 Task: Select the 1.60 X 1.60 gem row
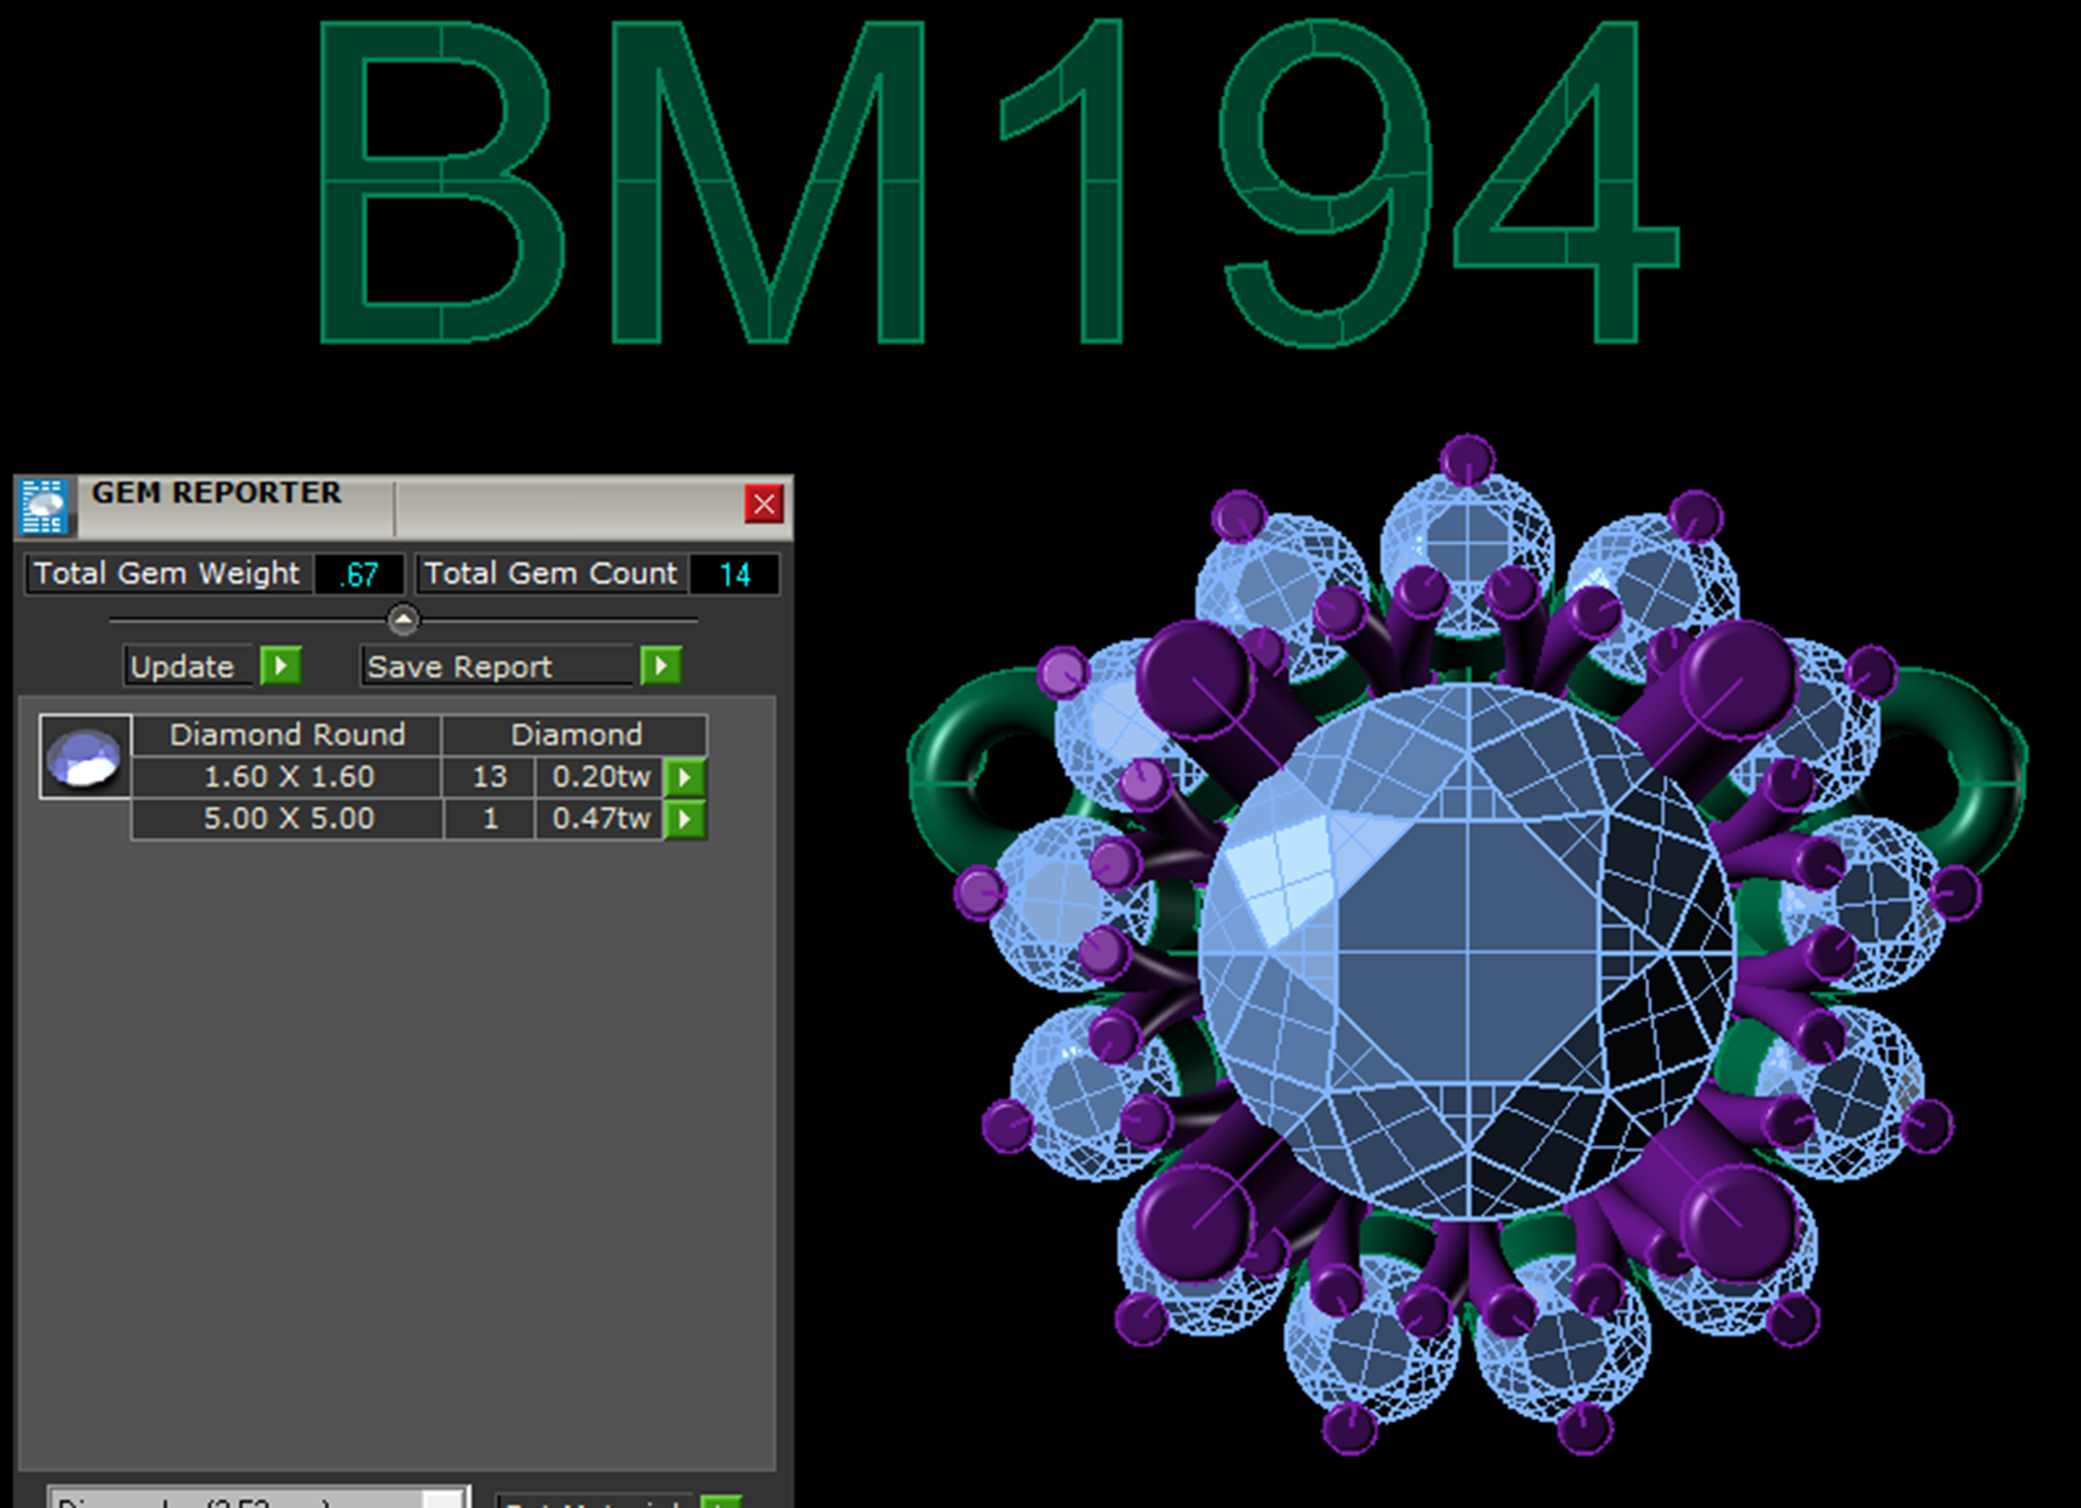click(288, 777)
